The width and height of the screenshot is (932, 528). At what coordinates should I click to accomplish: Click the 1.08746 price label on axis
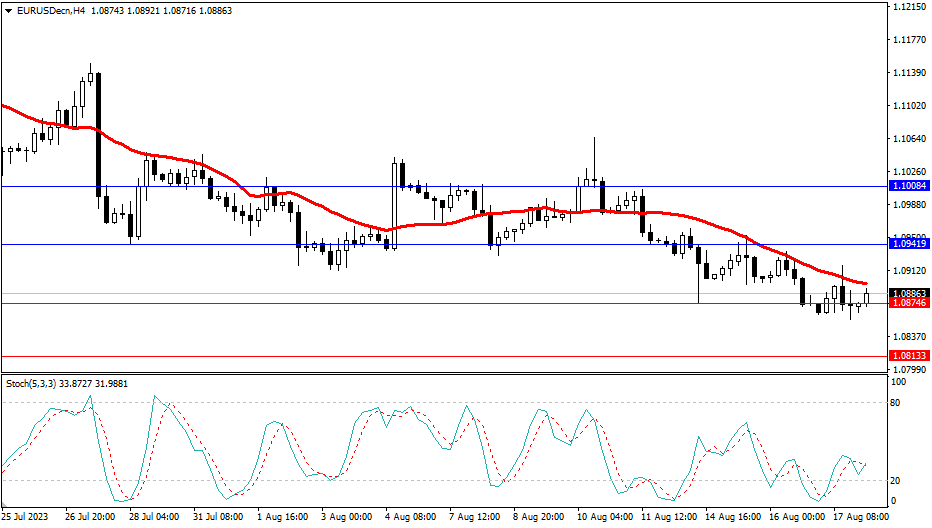(x=909, y=303)
